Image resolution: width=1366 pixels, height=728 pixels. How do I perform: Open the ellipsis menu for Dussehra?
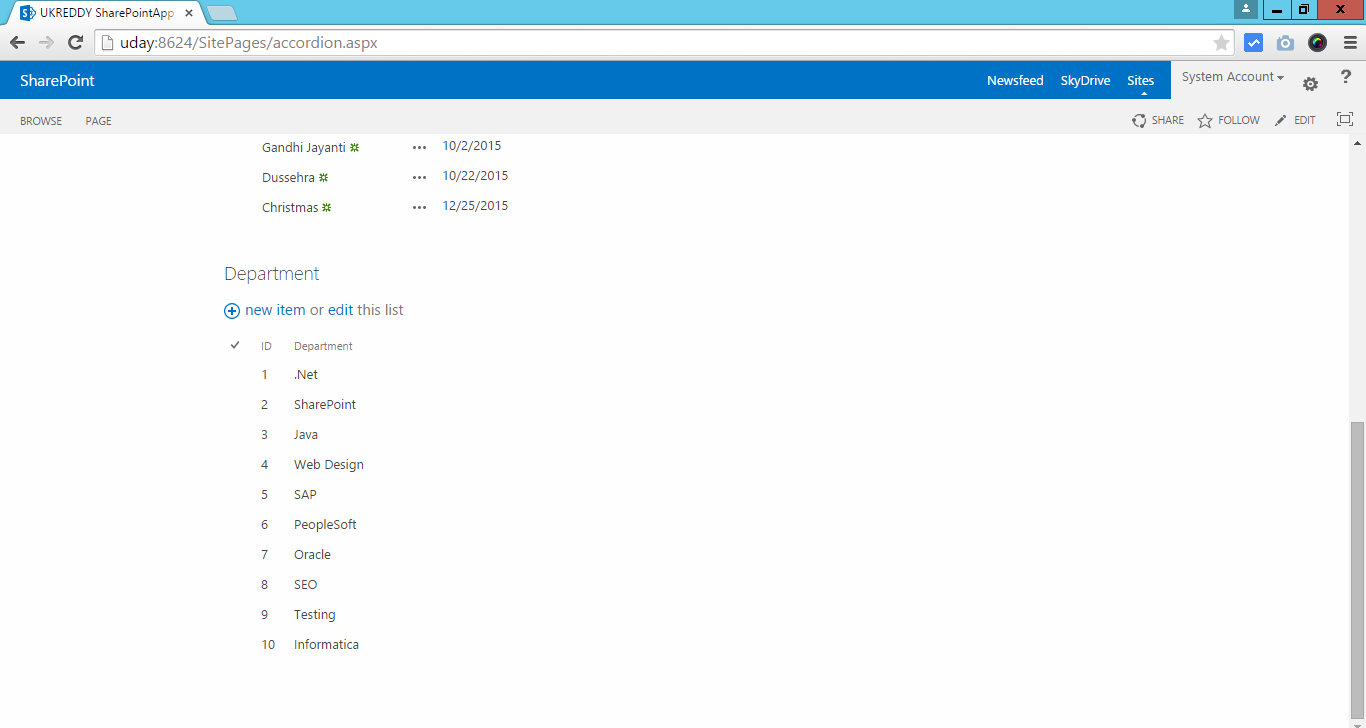418,177
